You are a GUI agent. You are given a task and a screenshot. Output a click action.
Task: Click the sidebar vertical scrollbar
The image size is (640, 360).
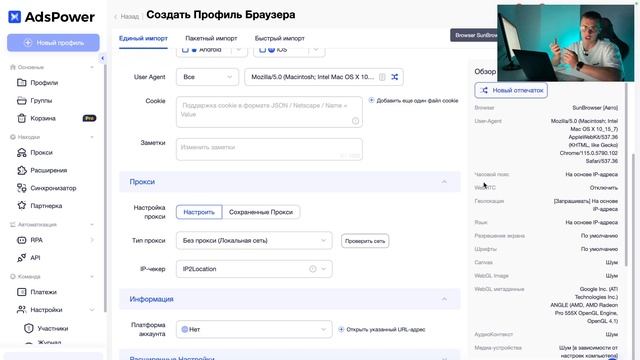(104, 188)
